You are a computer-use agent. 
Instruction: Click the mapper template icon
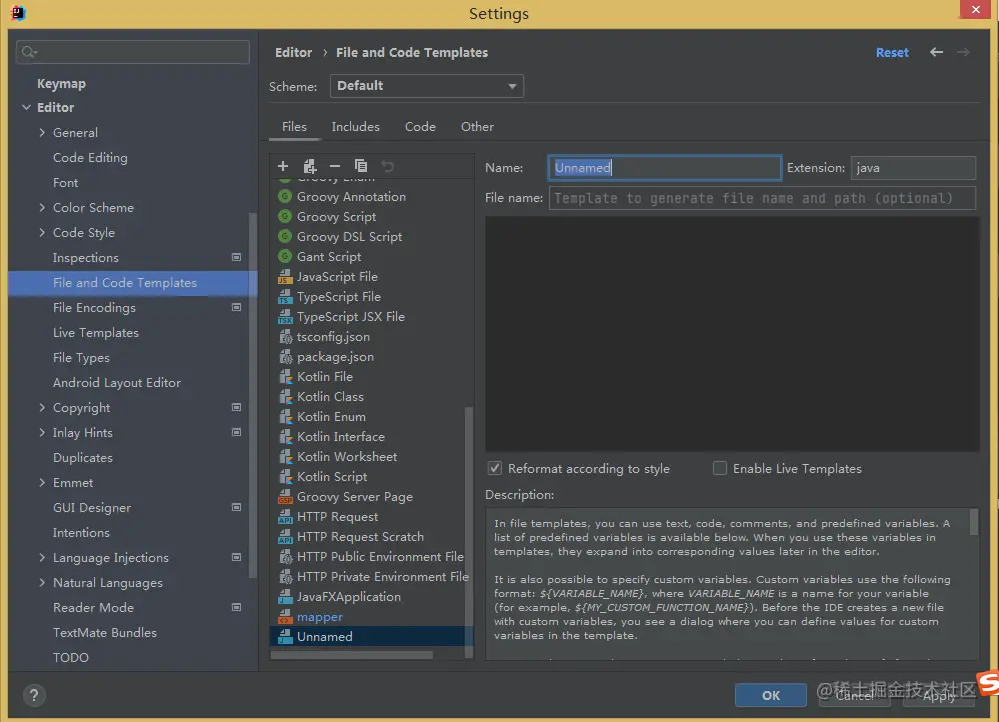click(x=285, y=617)
